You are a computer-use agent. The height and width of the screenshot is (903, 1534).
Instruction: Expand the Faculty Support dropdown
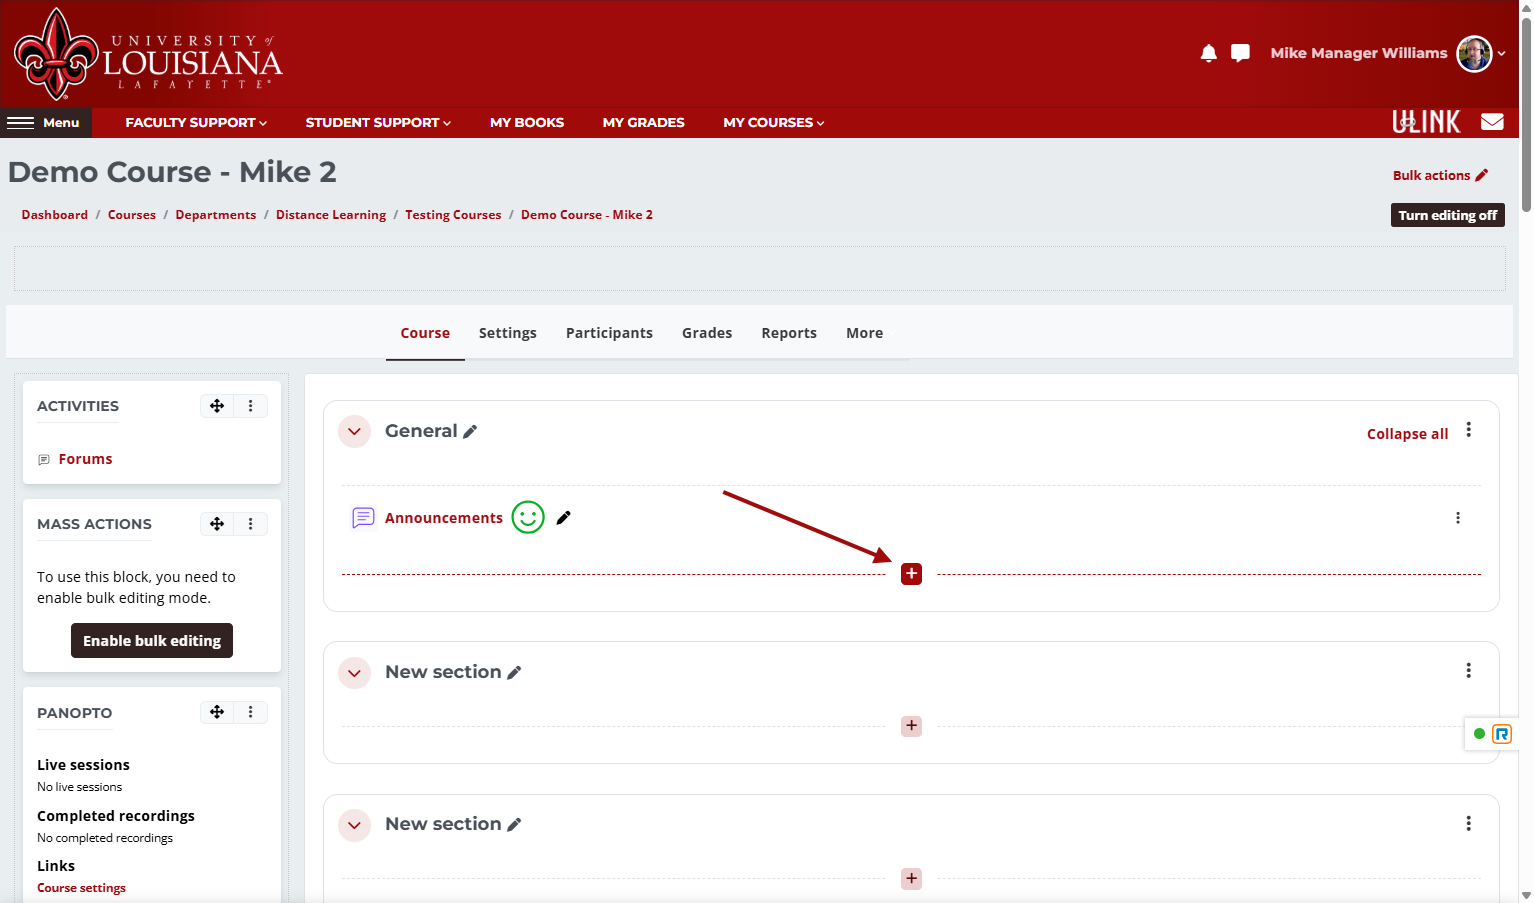coord(196,123)
